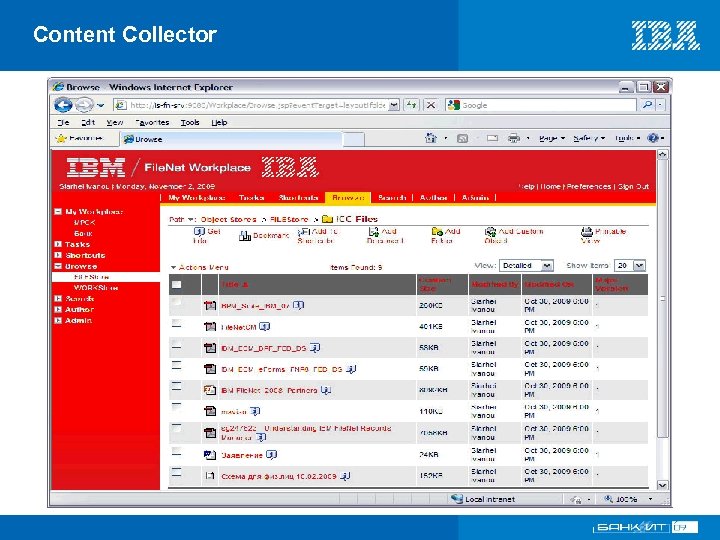The image size is (720, 540).
Task: Click the Add Custom Object icon
Action: point(490,231)
